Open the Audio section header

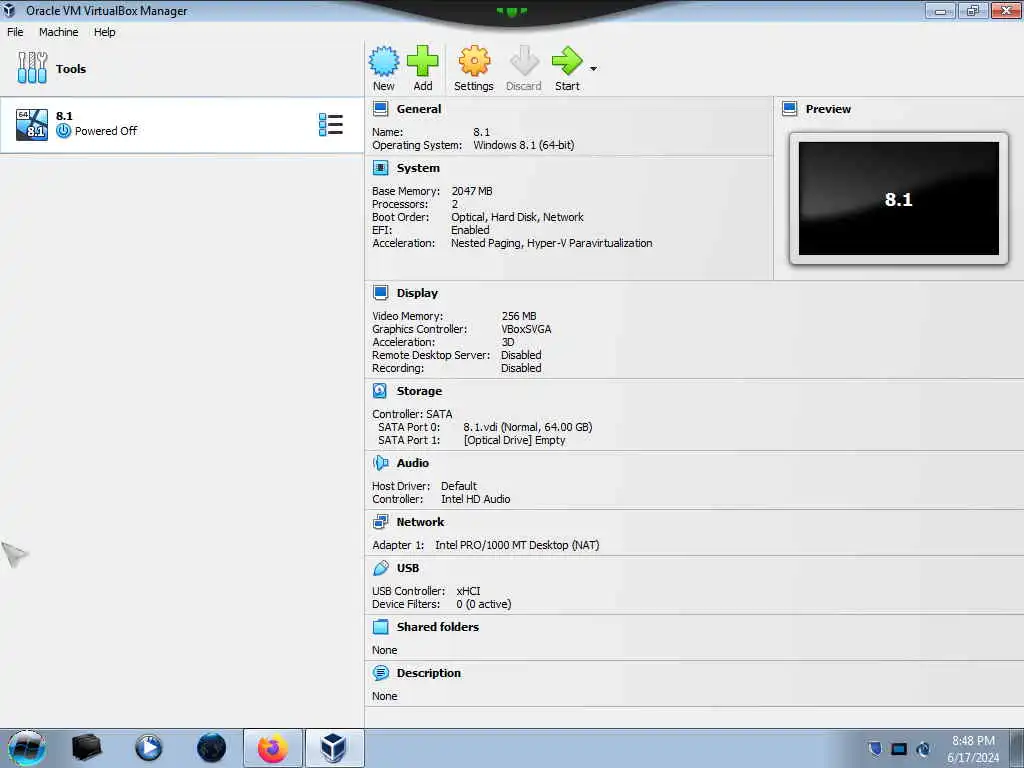tap(413, 463)
